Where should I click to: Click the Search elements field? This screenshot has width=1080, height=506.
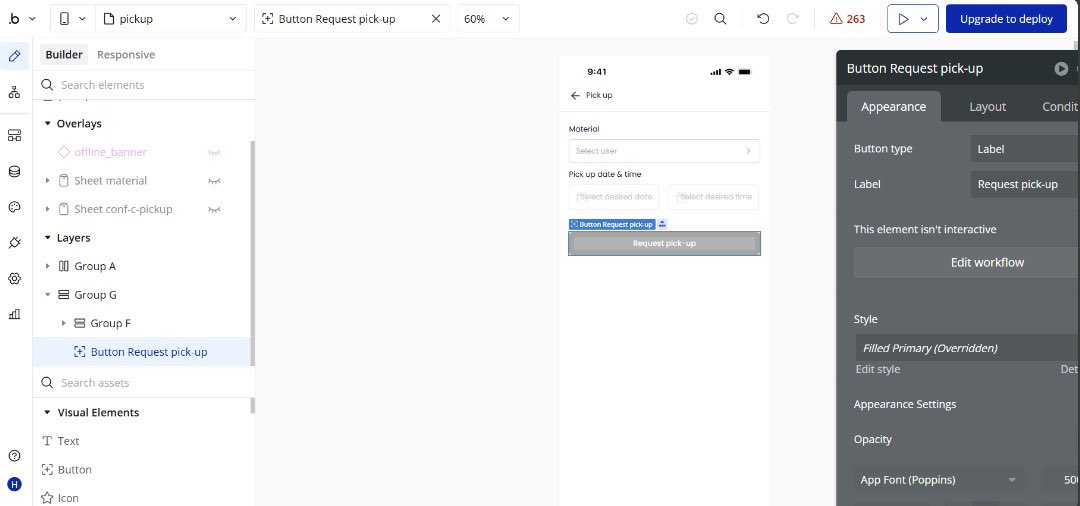tap(144, 85)
